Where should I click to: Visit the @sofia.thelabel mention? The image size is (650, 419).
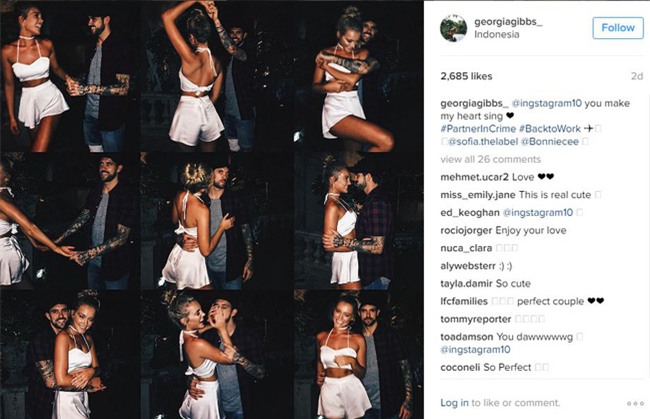(x=483, y=142)
